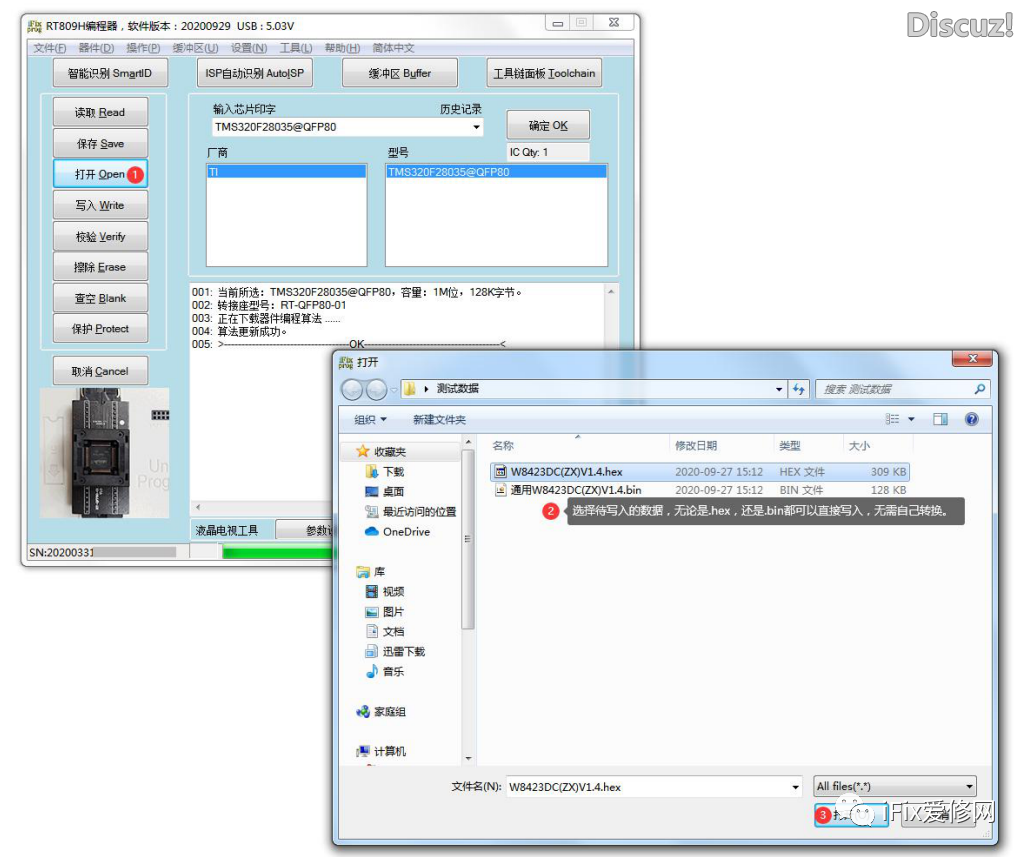This screenshot has height=857, width=1030.
Task: Click the help question mark icon in Open dialog
Action: [x=970, y=420]
